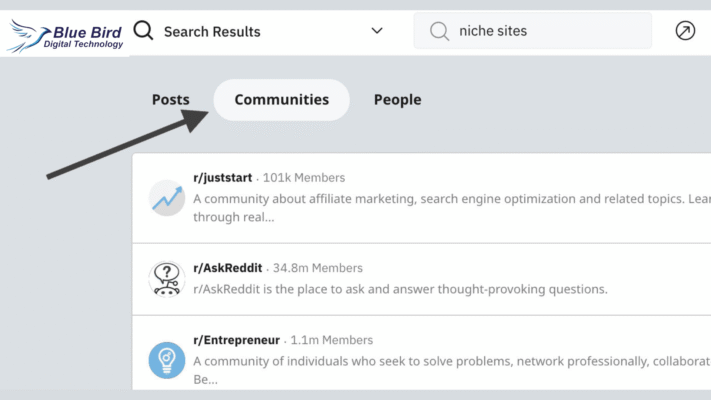
Task: Click the r/Entrepreneur lightbulb avatar
Action: coord(166,360)
